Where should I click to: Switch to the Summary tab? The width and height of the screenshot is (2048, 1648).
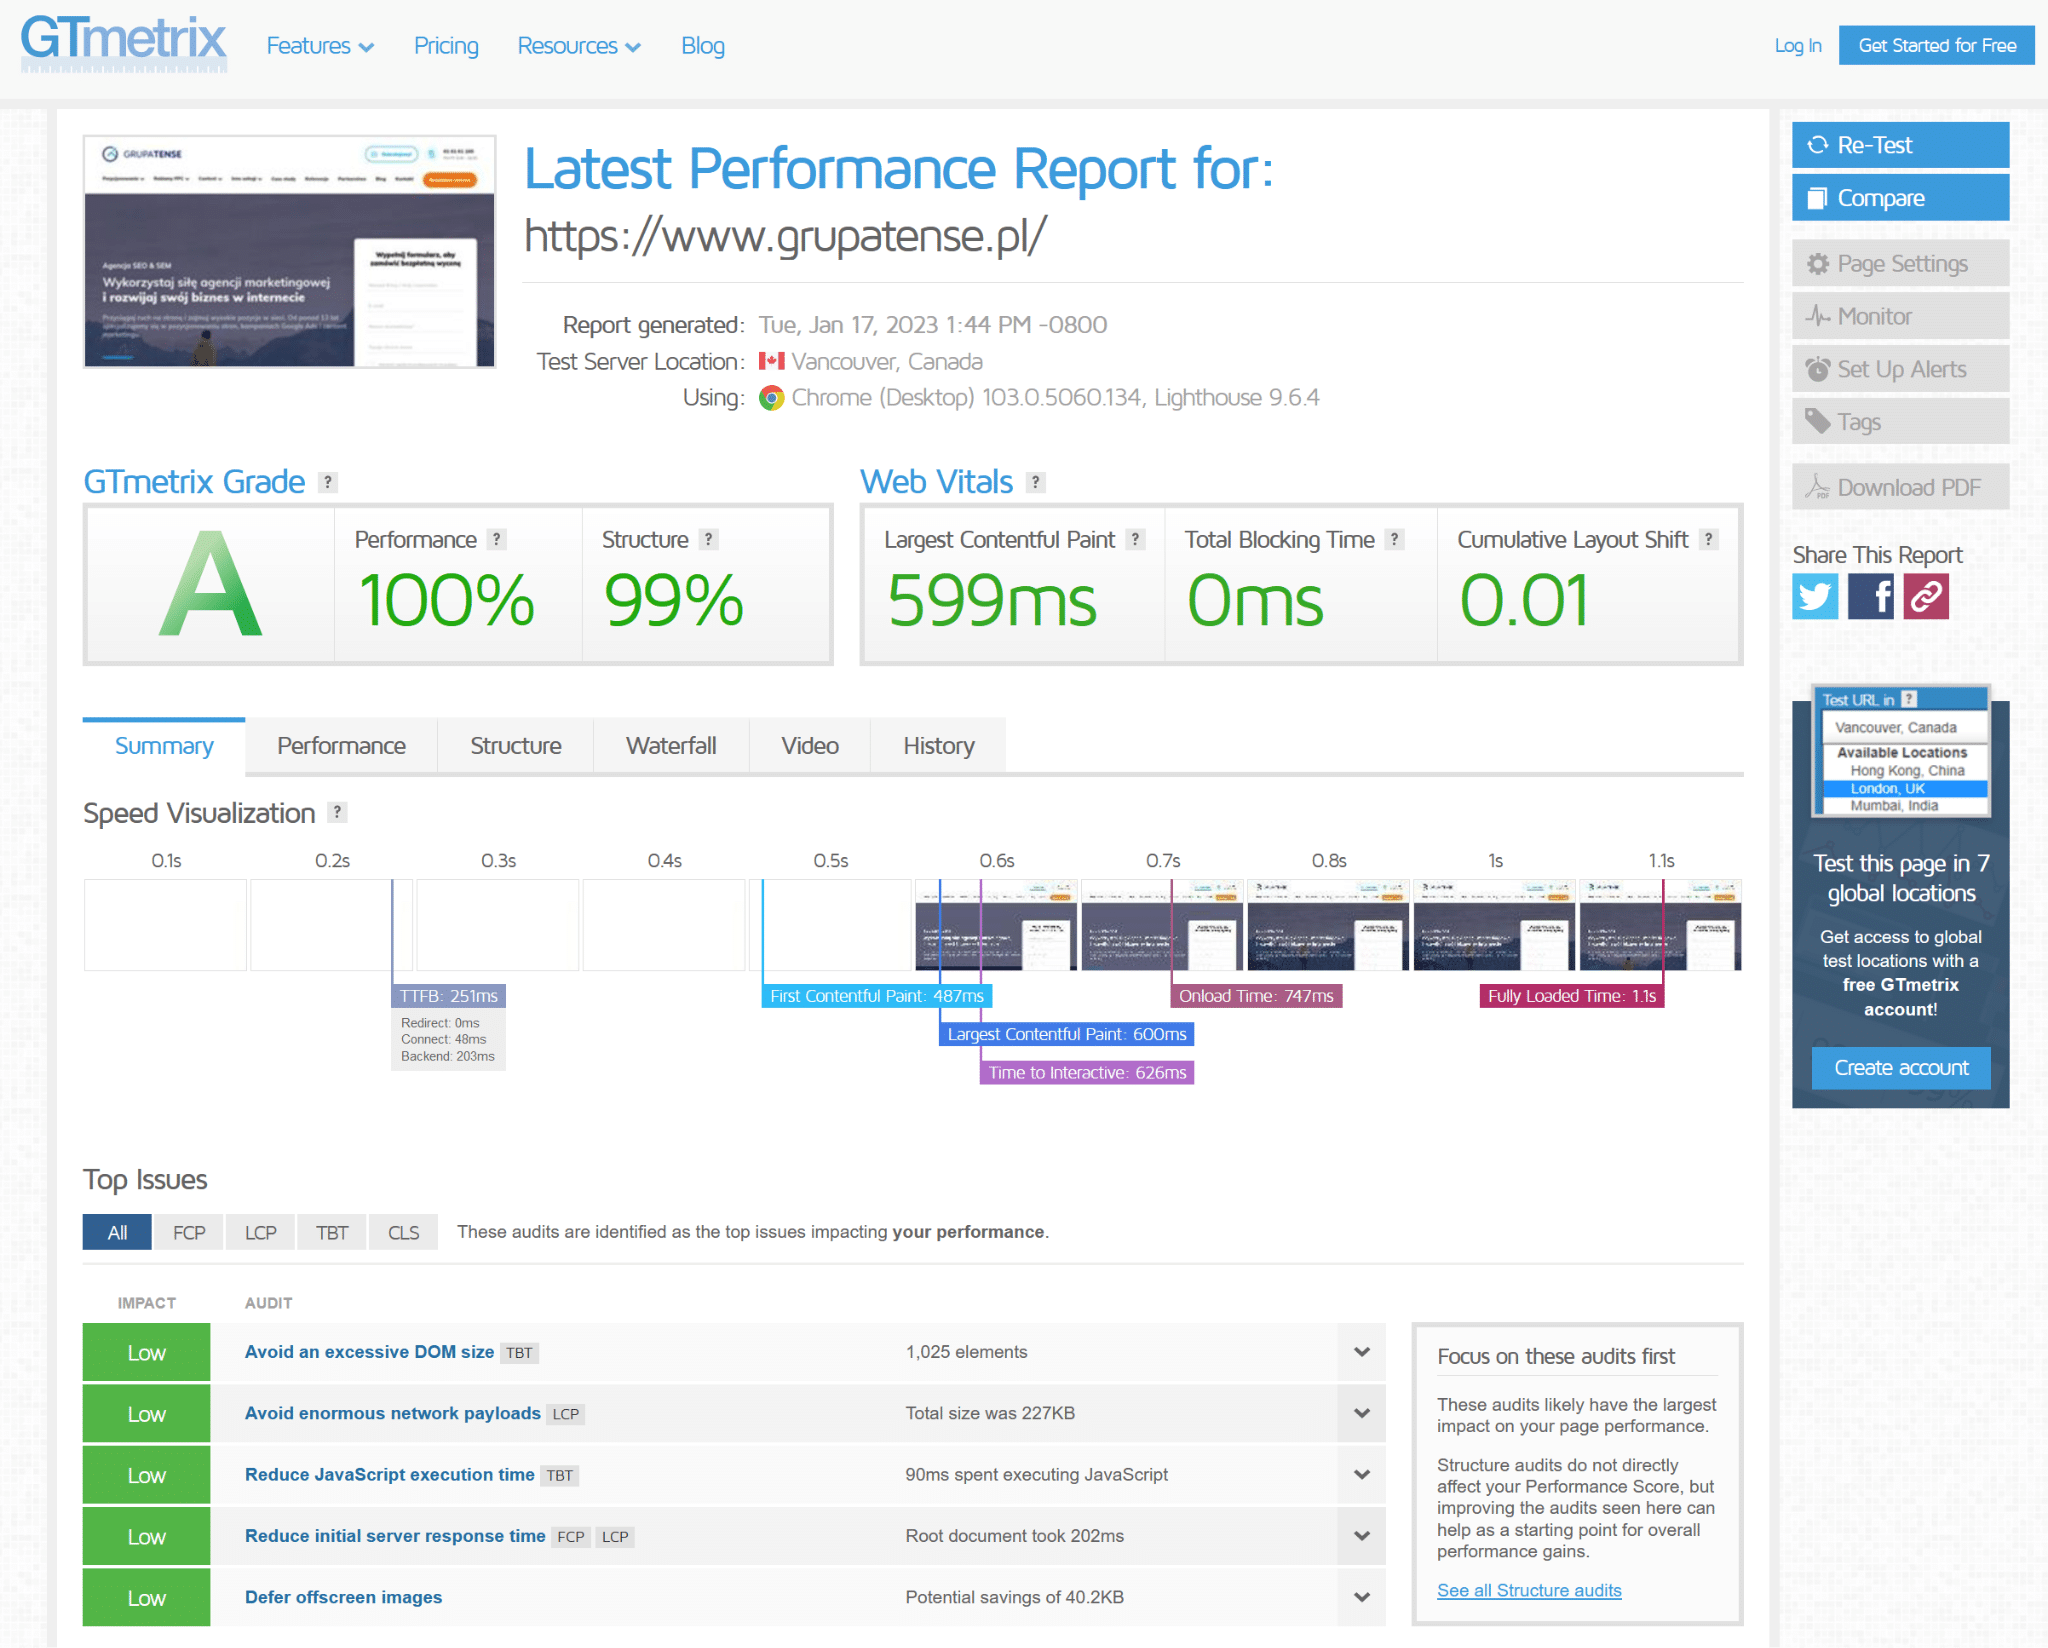pos(164,746)
